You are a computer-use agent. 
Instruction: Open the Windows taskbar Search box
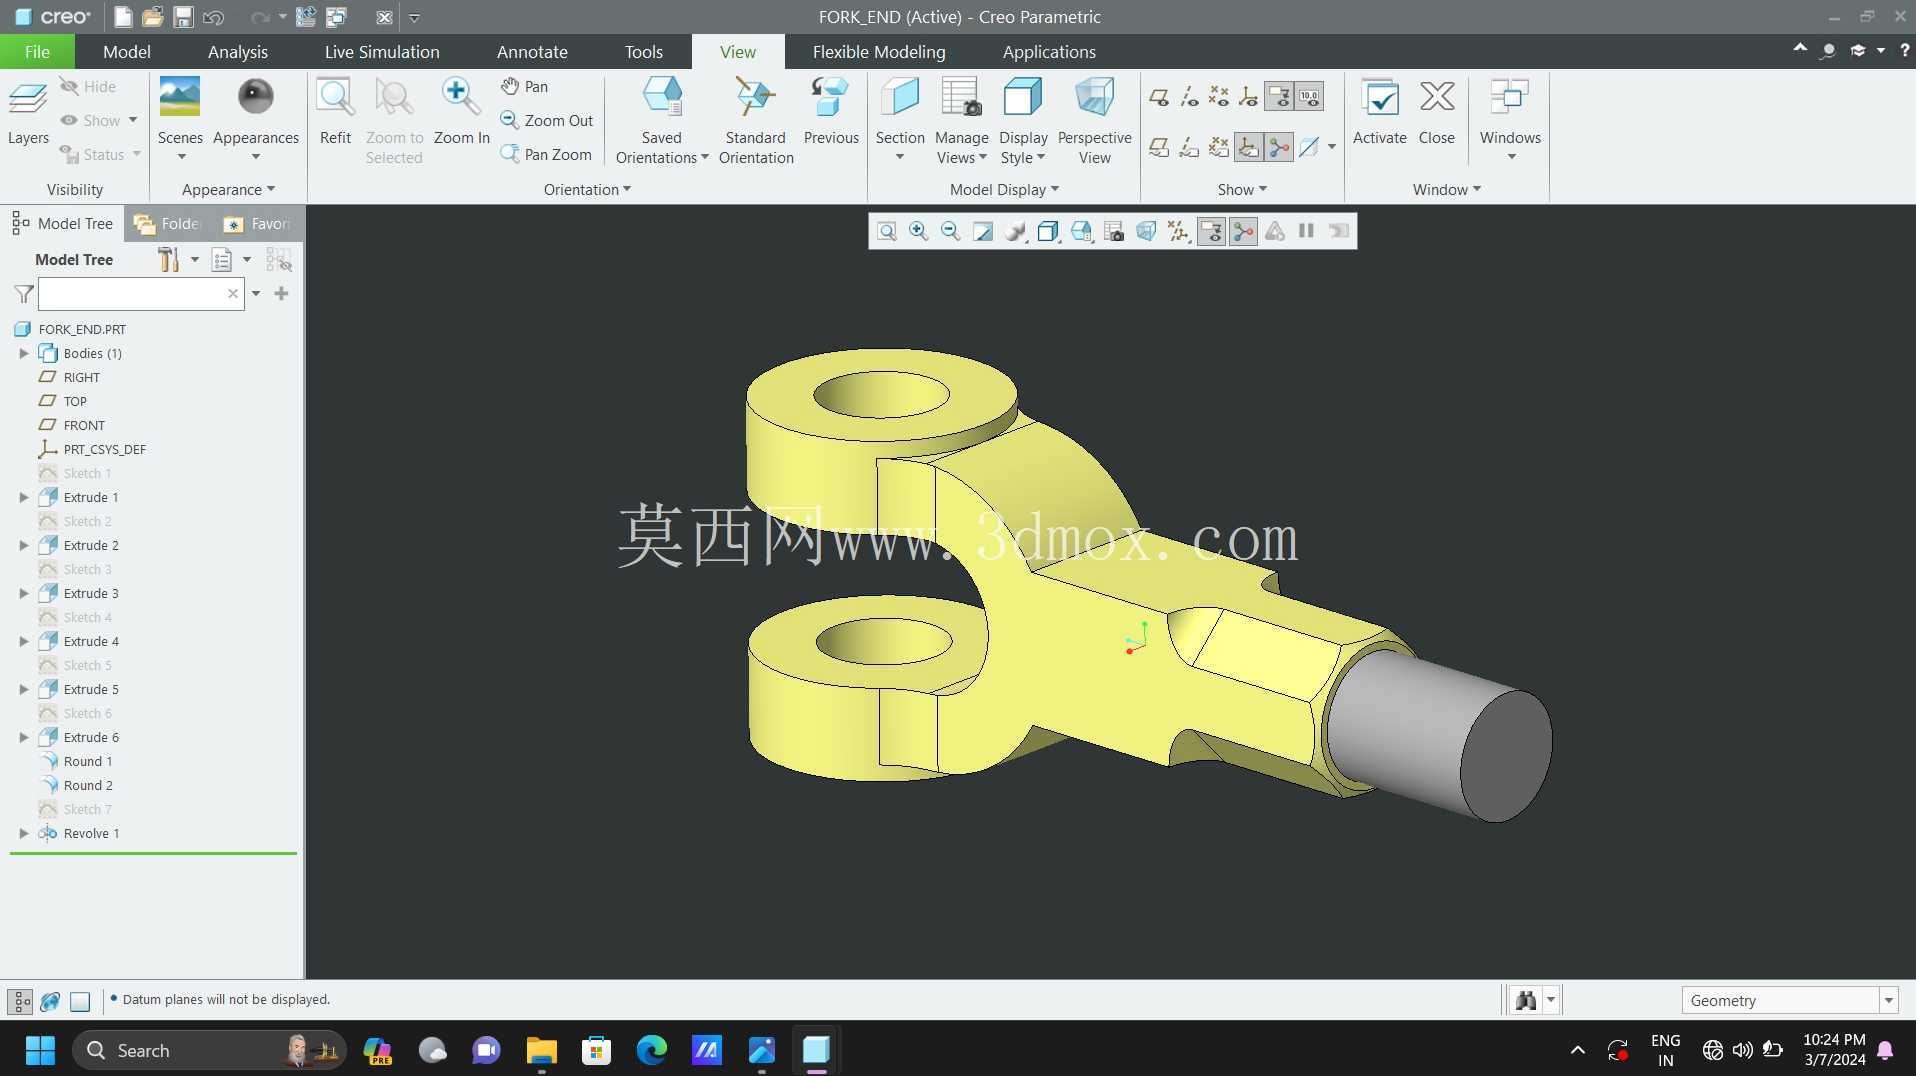click(209, 1050)
